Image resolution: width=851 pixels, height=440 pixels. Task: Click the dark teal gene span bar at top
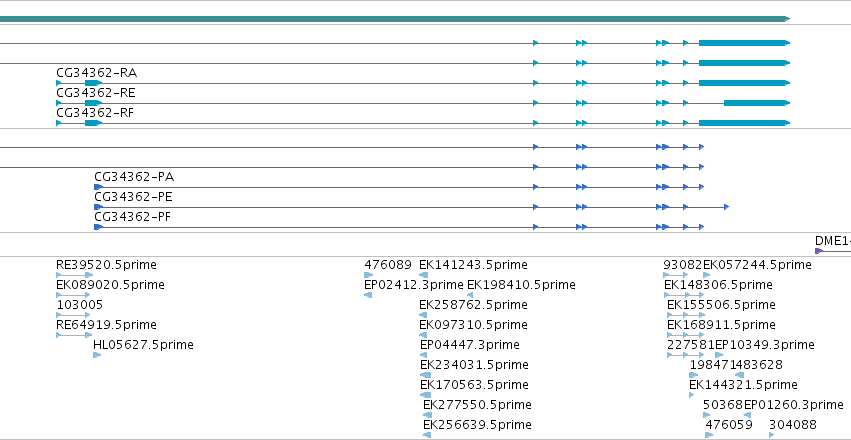click(x=395, y=19)
